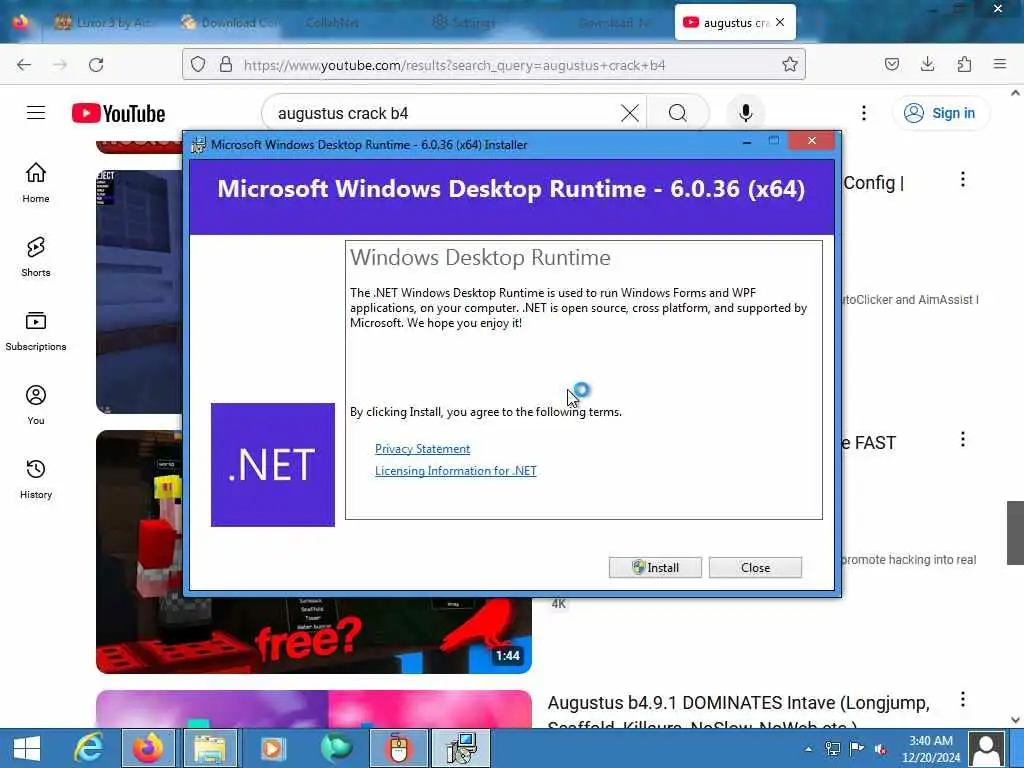Open tracking protection shield icon

198,65
